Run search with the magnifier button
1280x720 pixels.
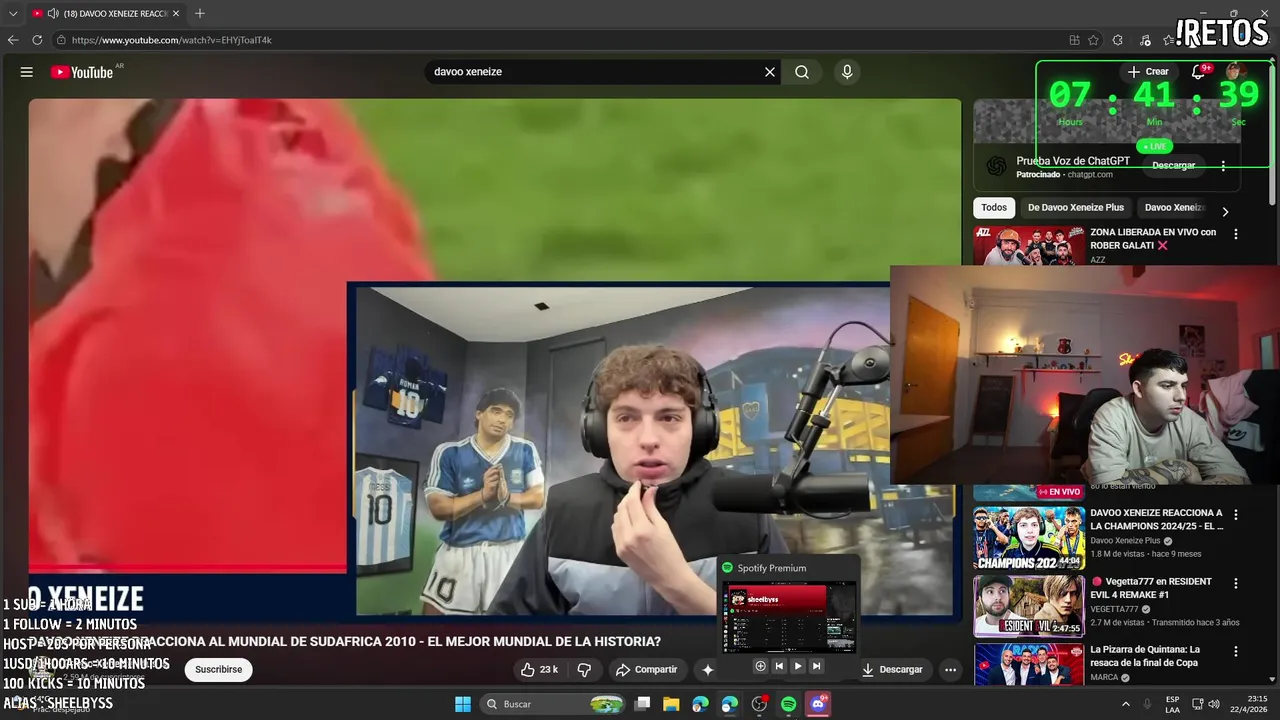pos(802,72)
